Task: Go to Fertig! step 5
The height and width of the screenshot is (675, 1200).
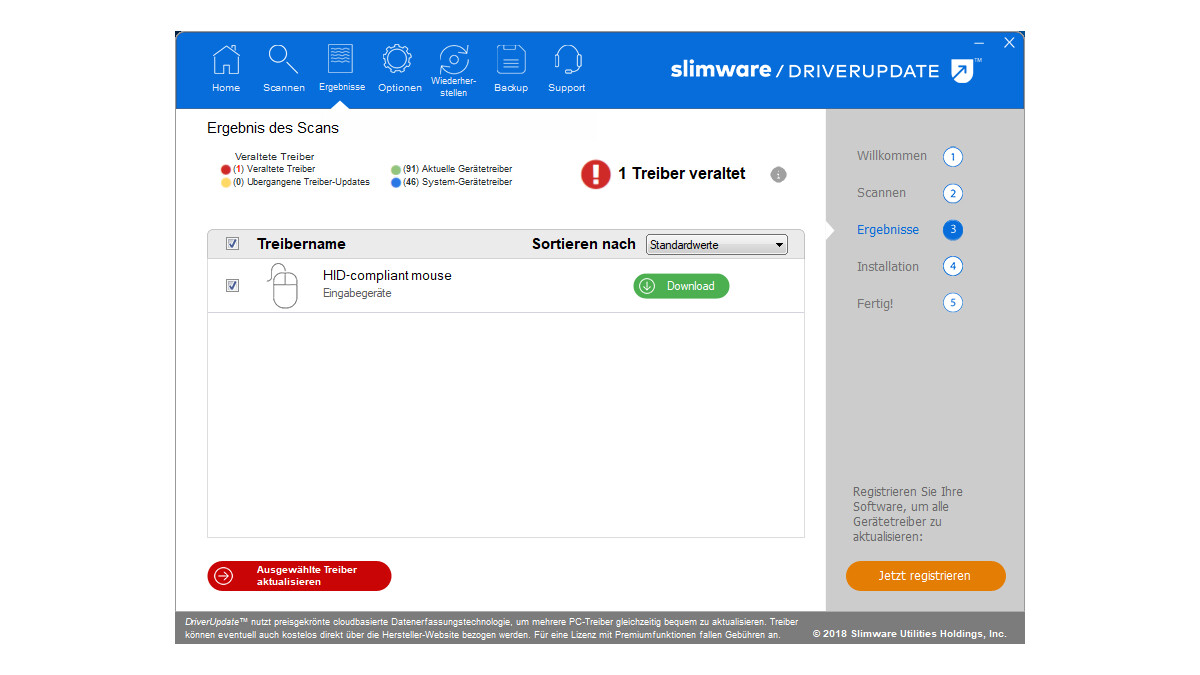Action: (x=909, y=303)
